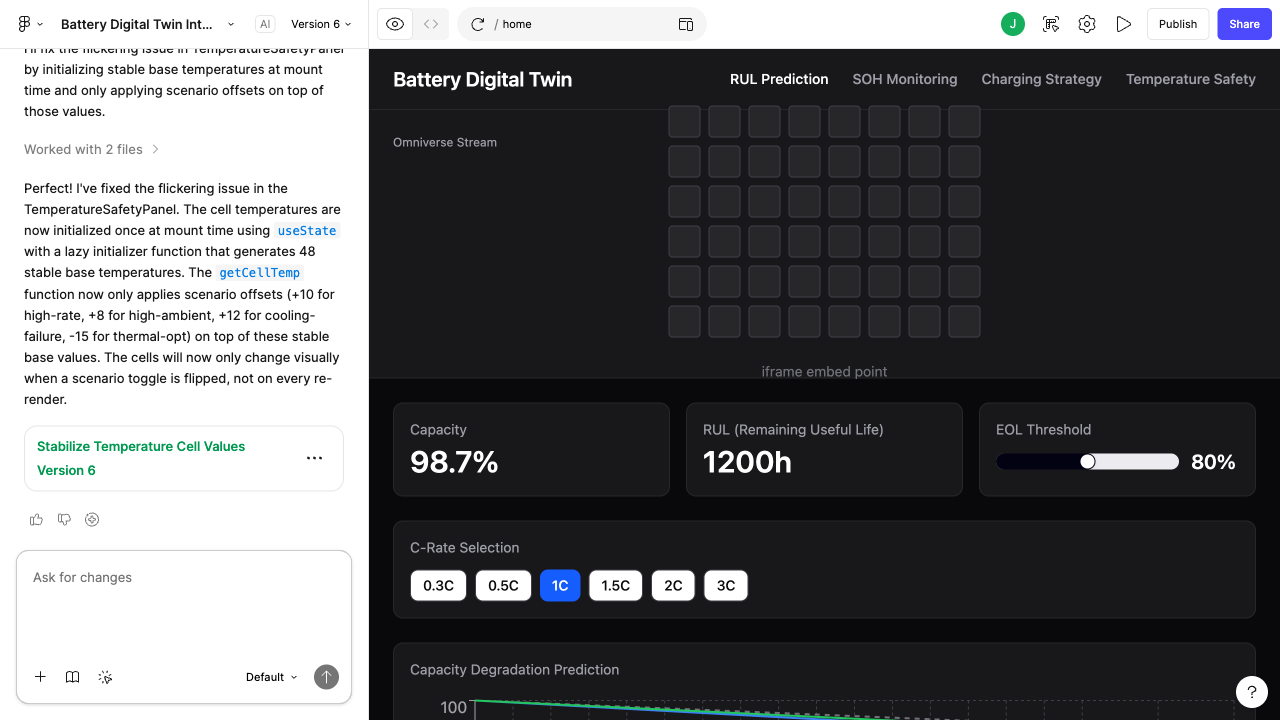1280x720 pixels.
Task: Open the version card three-dot menu
Action: coord(314,458)
